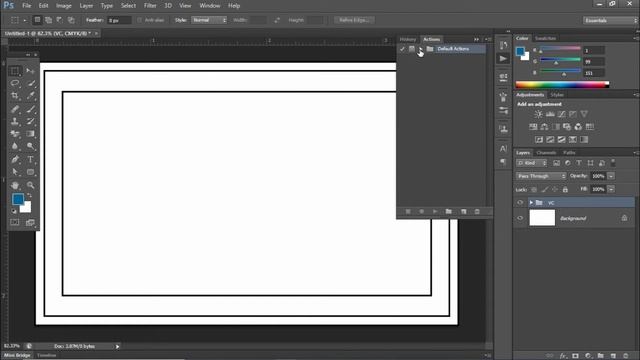Select the Rectangle shape tool

[x=31, y=172]
